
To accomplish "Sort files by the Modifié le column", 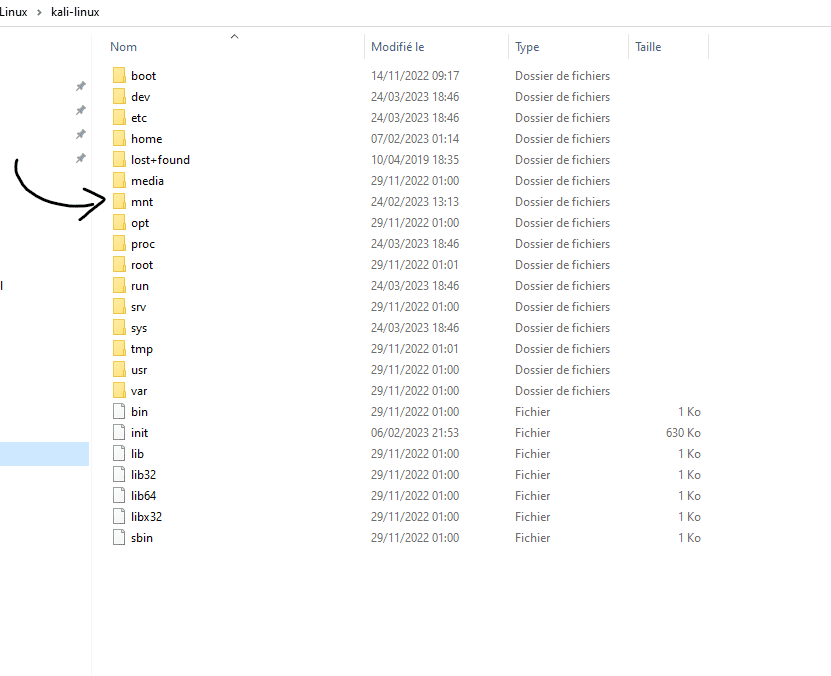I will [397, 47].
